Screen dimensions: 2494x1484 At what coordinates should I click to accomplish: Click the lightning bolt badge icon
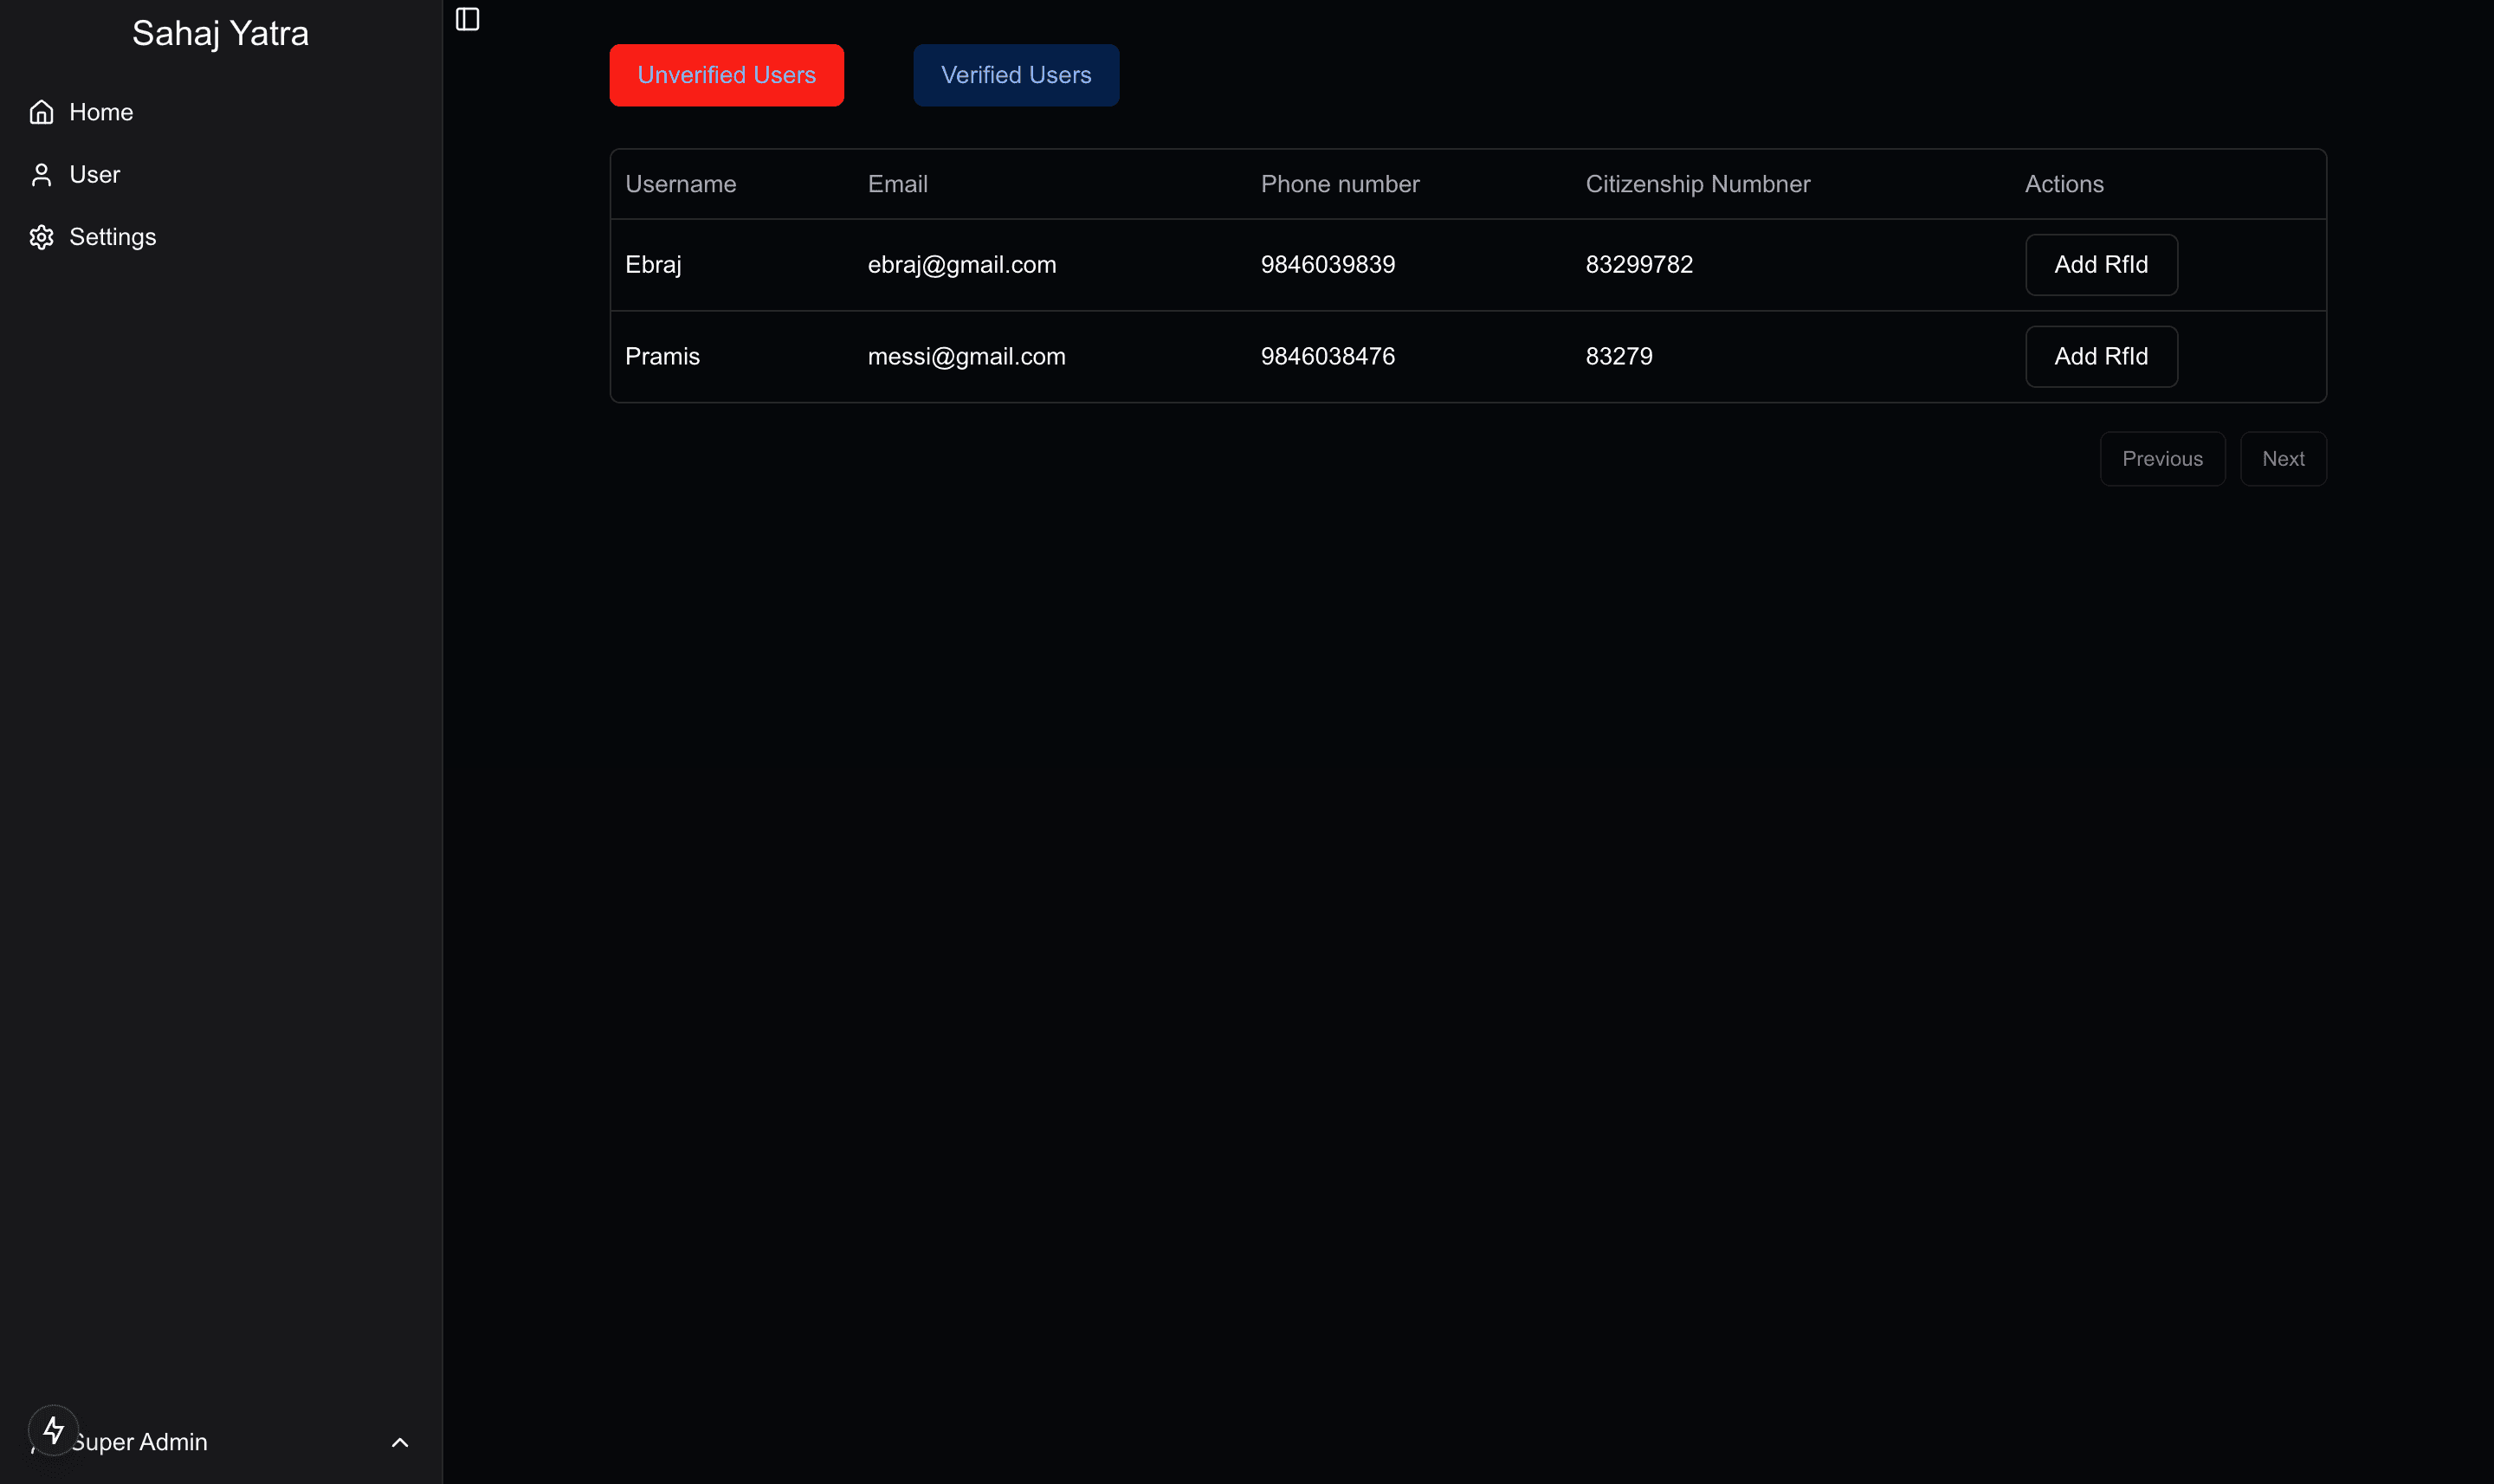tap(53, 1430)
